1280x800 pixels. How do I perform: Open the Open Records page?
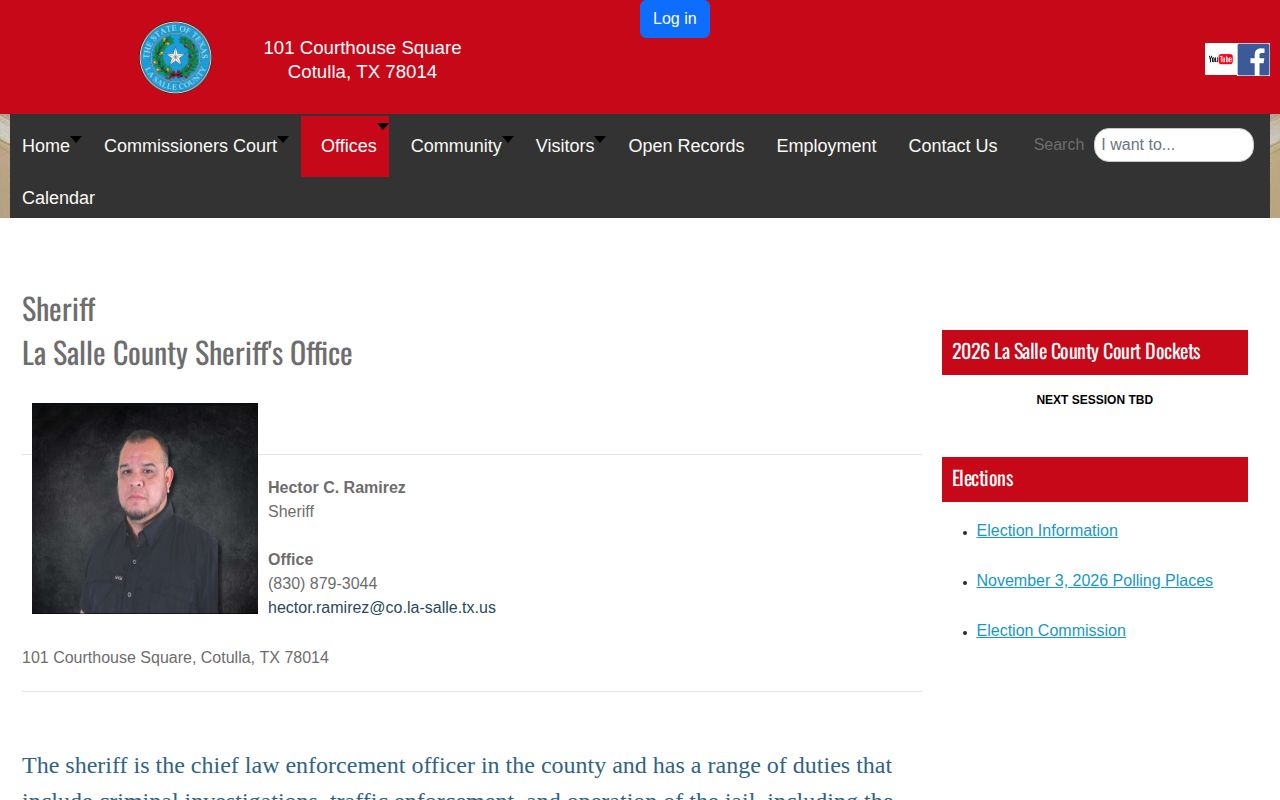click(x=686, y=146)
